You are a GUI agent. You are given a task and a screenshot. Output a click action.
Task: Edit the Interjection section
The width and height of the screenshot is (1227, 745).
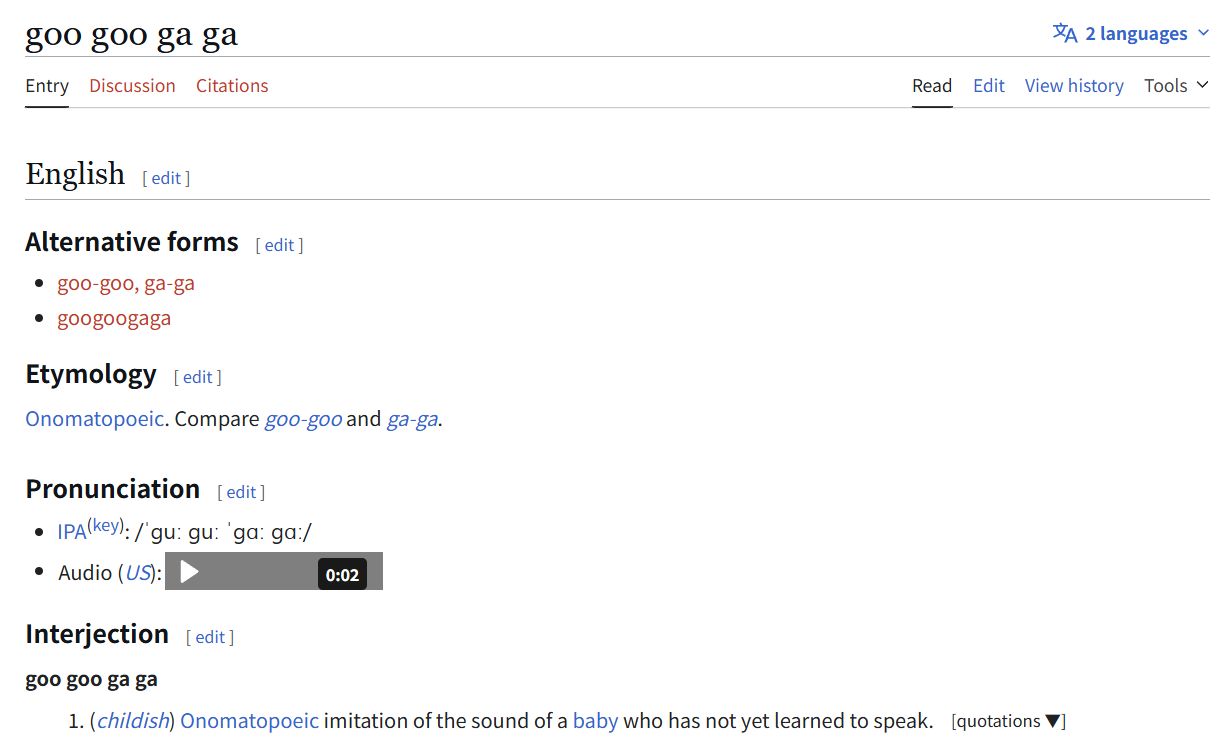tap(210, 637)
